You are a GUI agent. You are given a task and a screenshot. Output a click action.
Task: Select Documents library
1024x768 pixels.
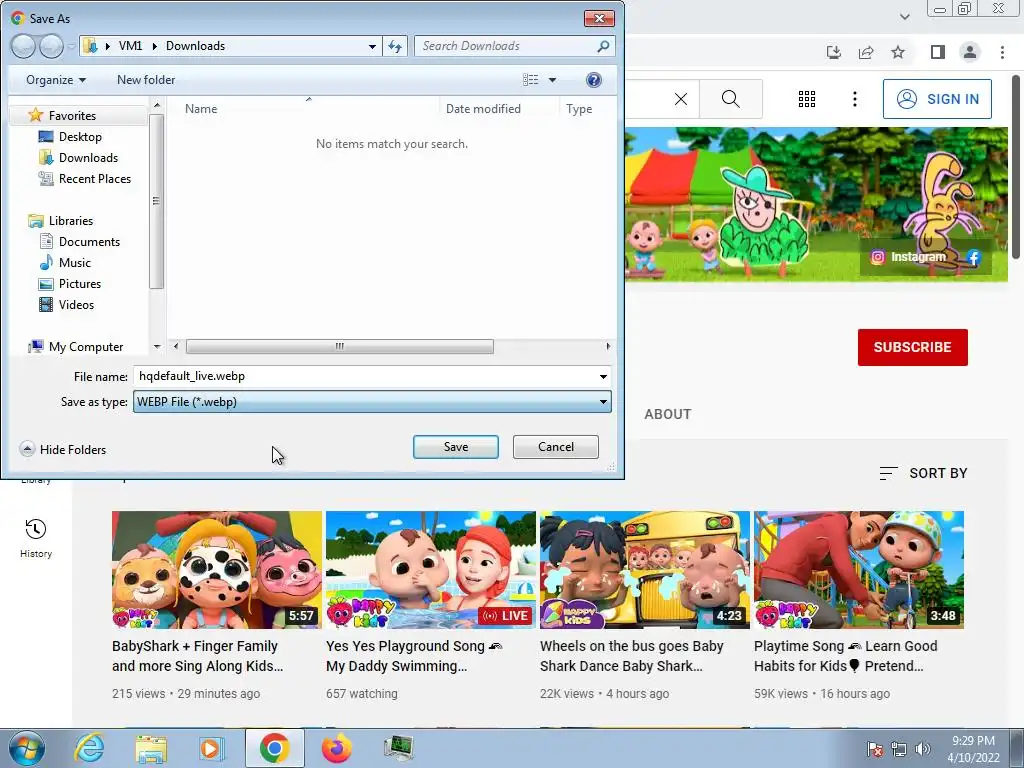tap(89, 242)
